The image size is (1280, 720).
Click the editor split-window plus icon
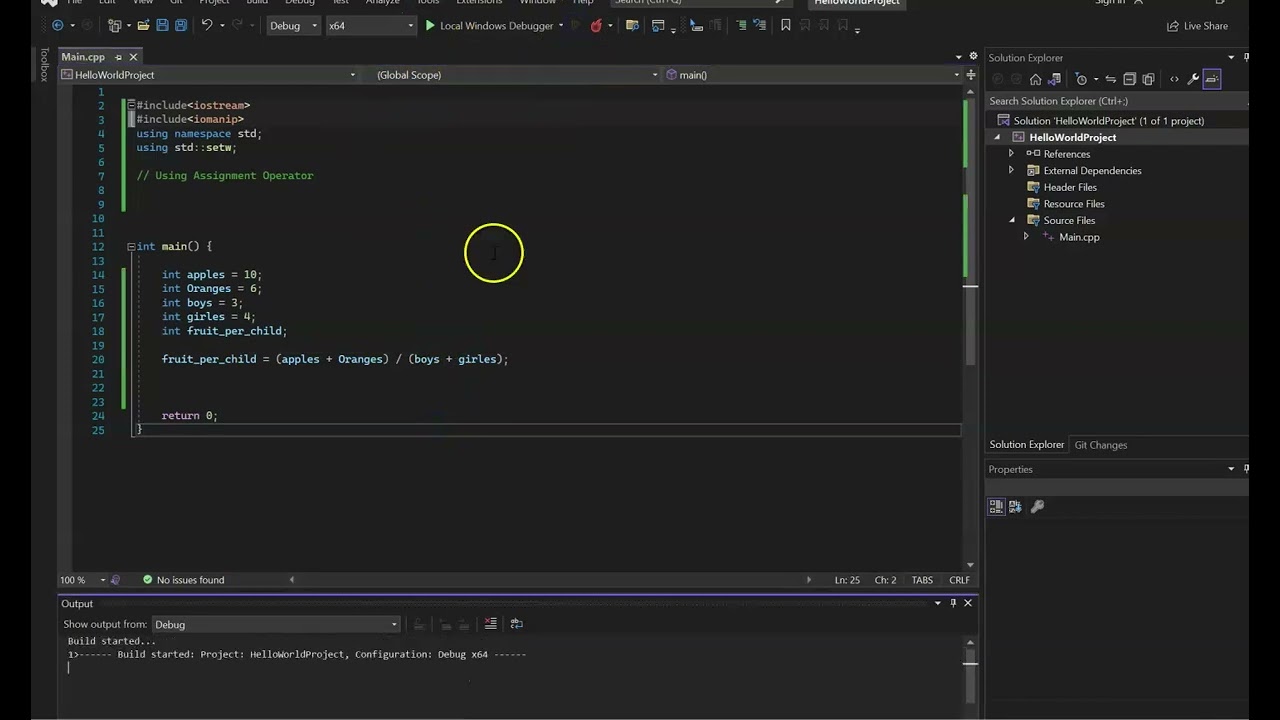970,75
